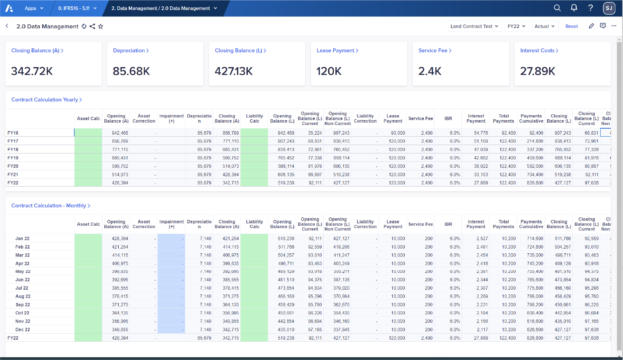Click Interest Payment column header in monthly grid
This screenshot has width=623, height=360.
click(476, 224)
